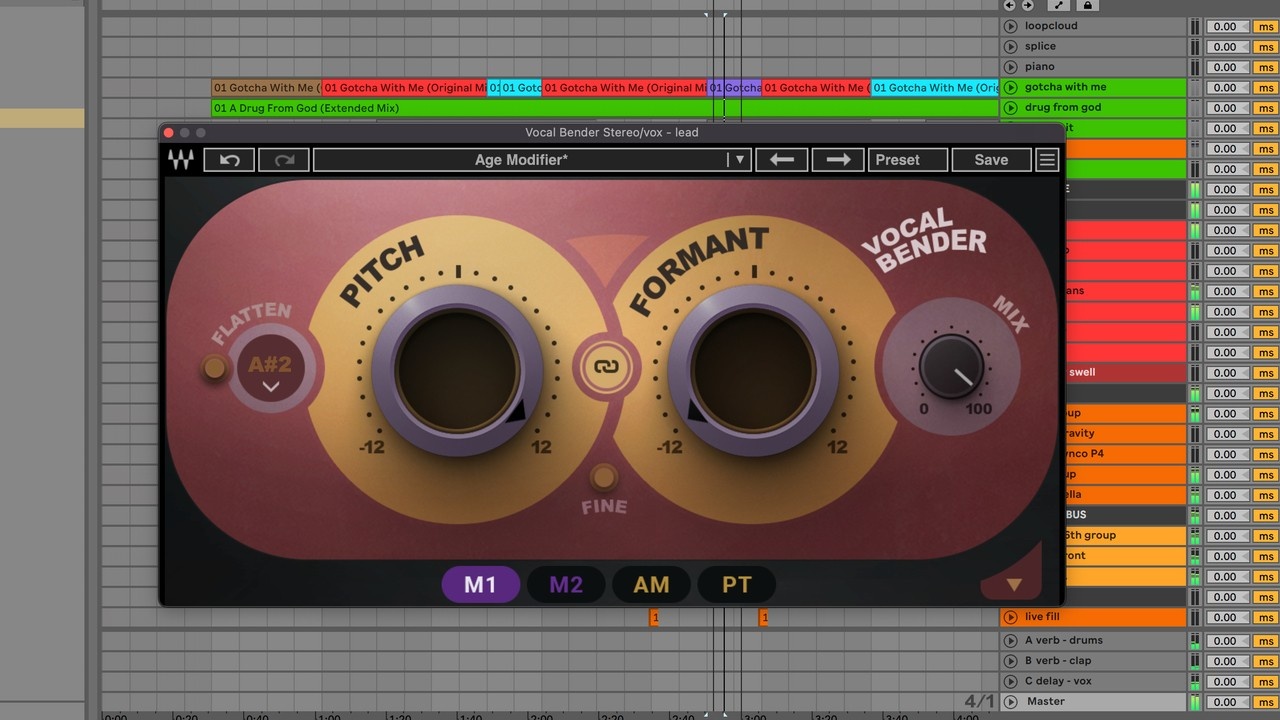This screenshot has width=1280, height=720.
Task: Select the drug from god track header
Action: pyautogui.click(x=1094, y=107)
